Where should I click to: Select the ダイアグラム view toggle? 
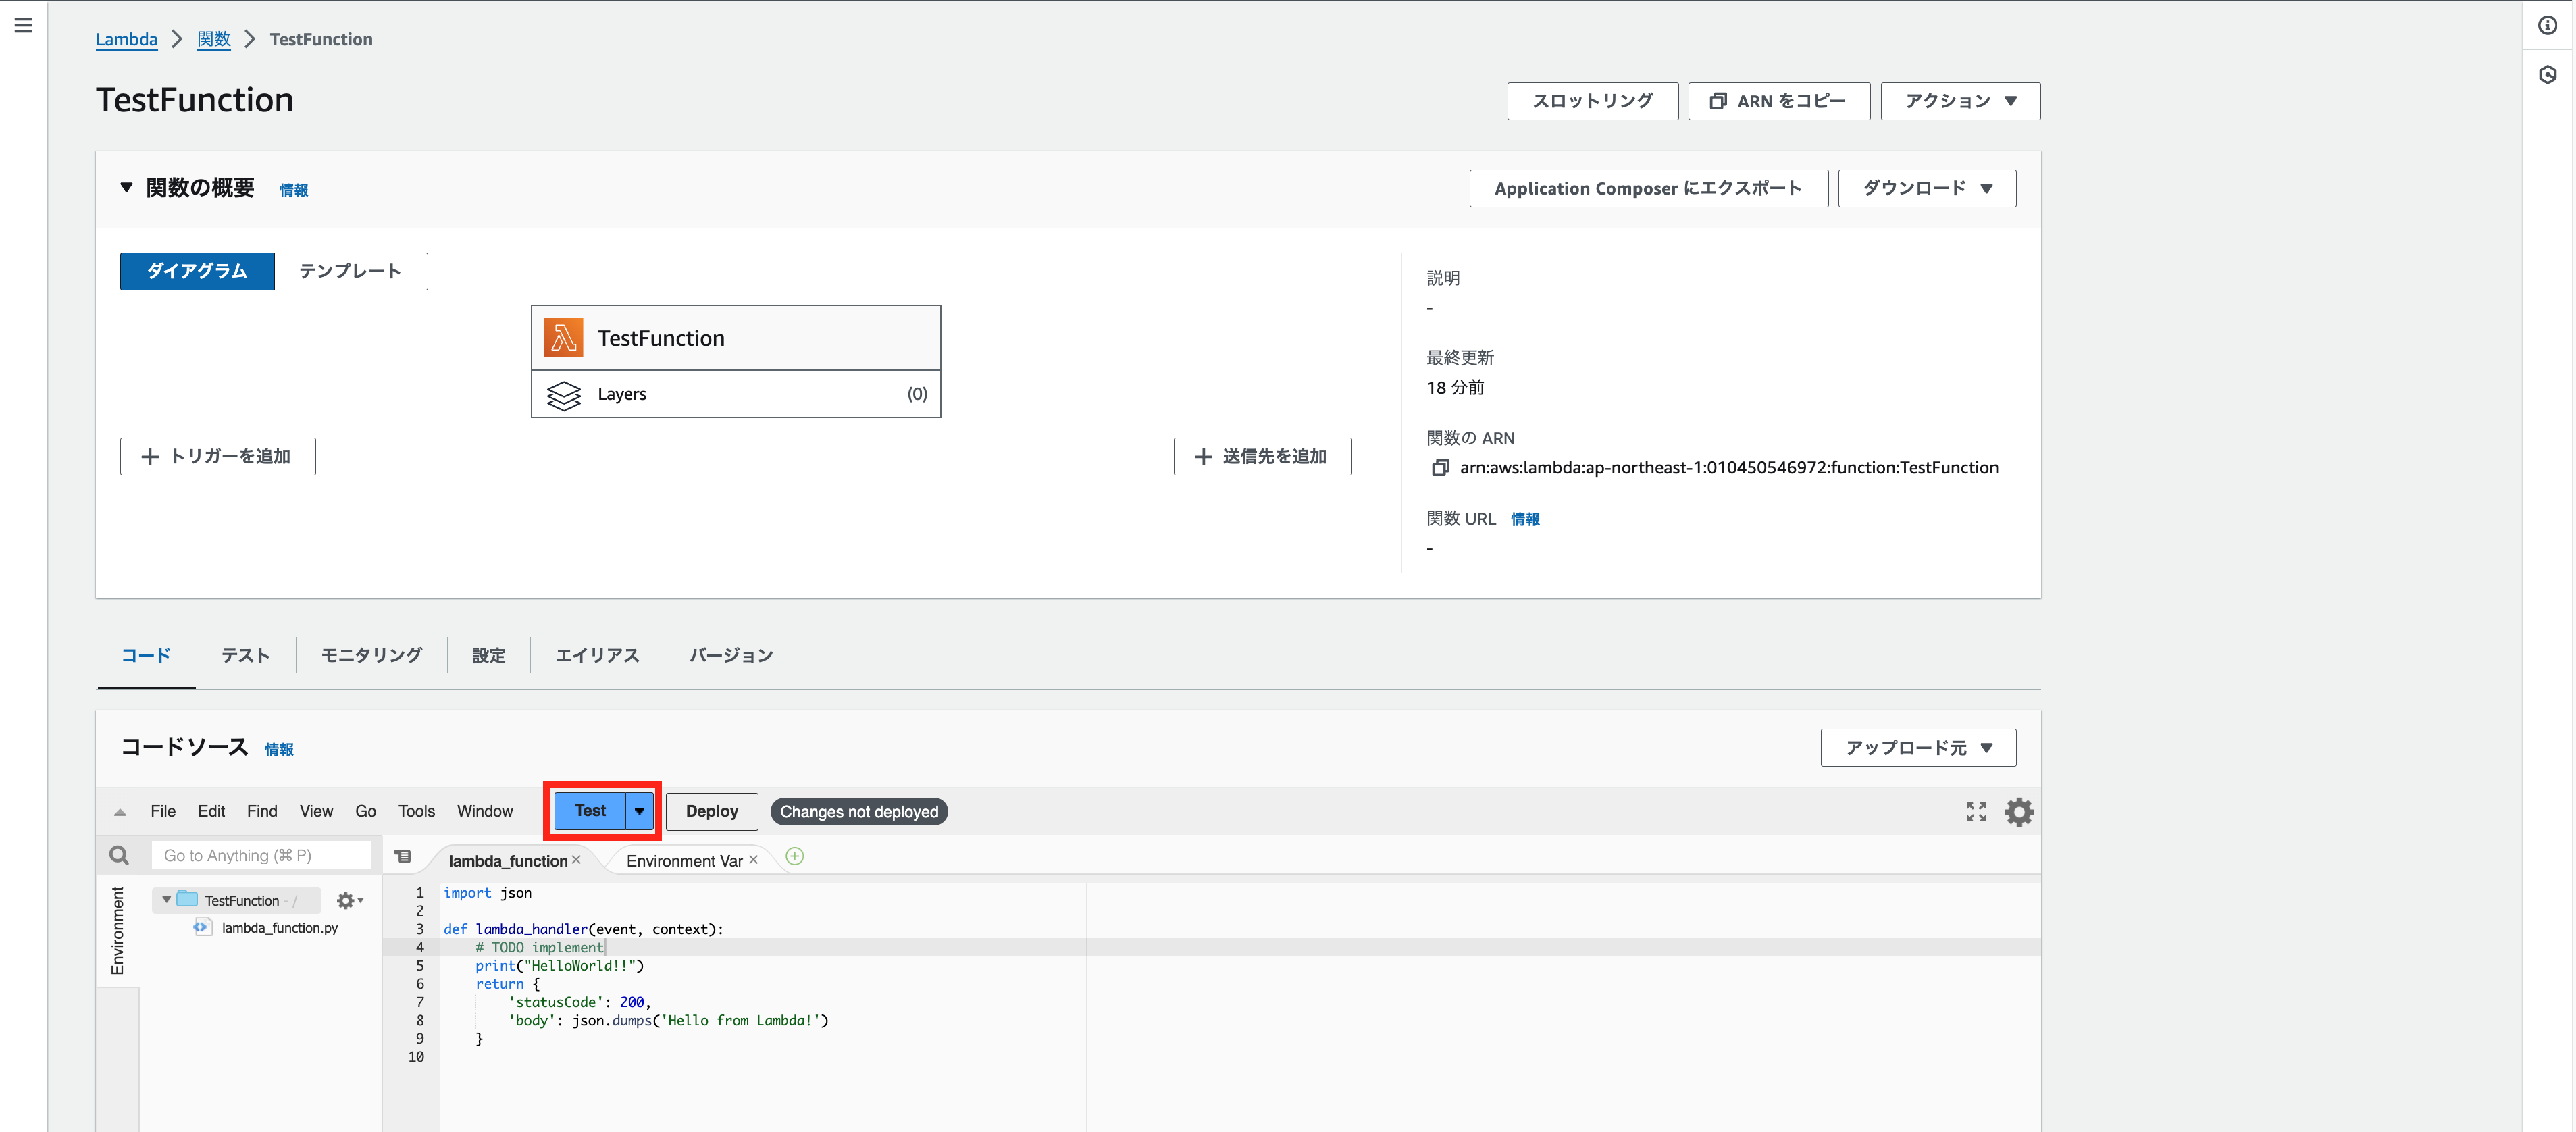pyautogui.click(x=197, y=271)
